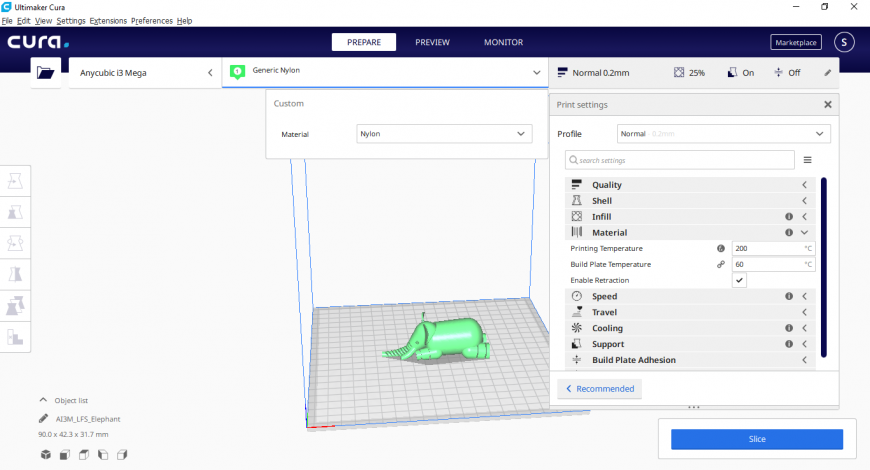Image resolution: width=870 pixels, height=470 pixels.
Task: Expand the Build Plate Adhesion category
Action: coord(690,360)
